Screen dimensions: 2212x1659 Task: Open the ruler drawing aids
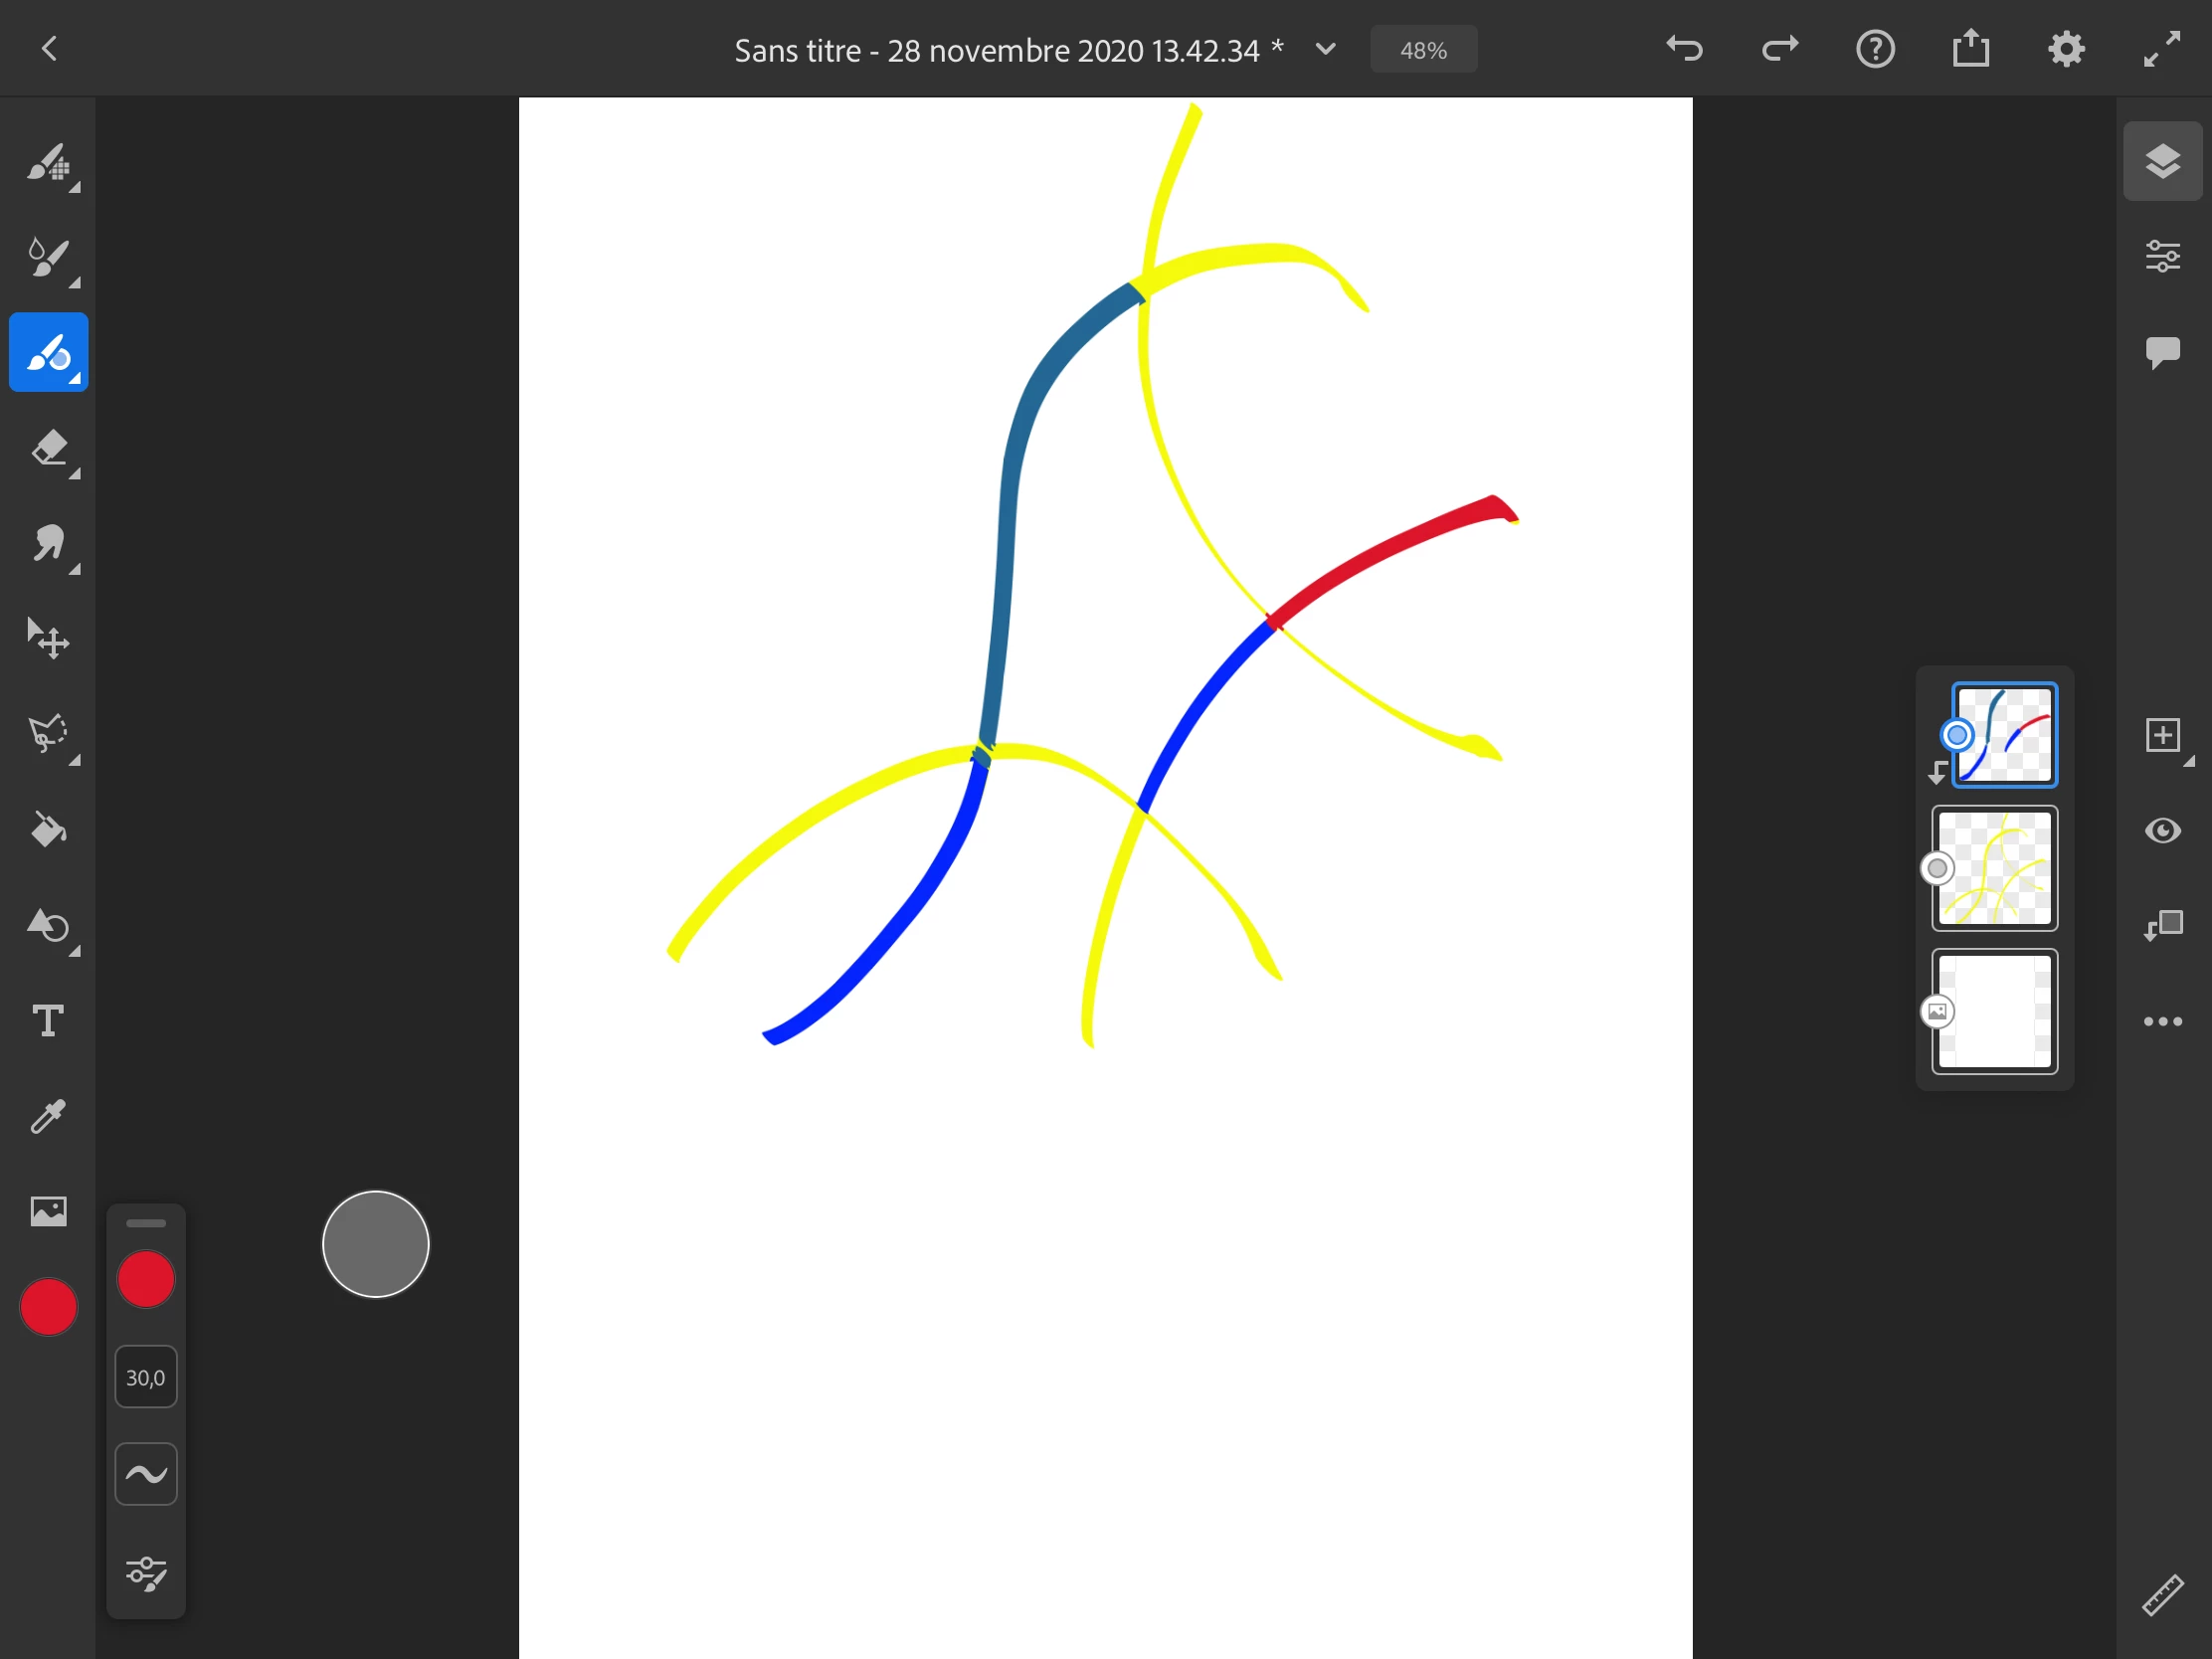coord(2162,1596)
